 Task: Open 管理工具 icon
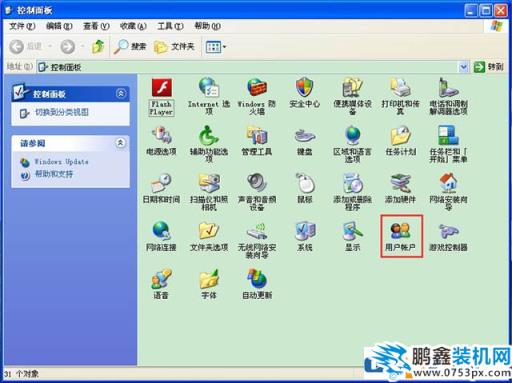pyautogui.click(x=257, y=141)
